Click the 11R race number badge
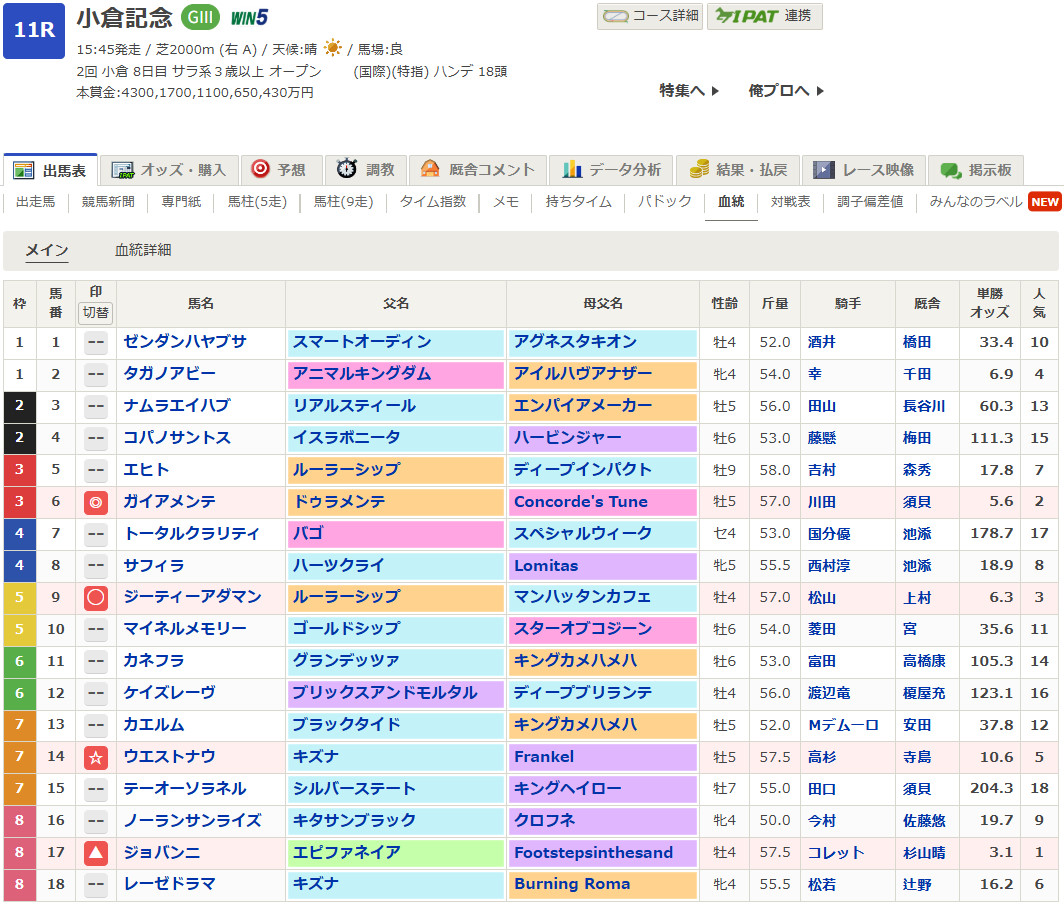Image resolution: width=1064 pixels, height=906 pixels. 34,31
